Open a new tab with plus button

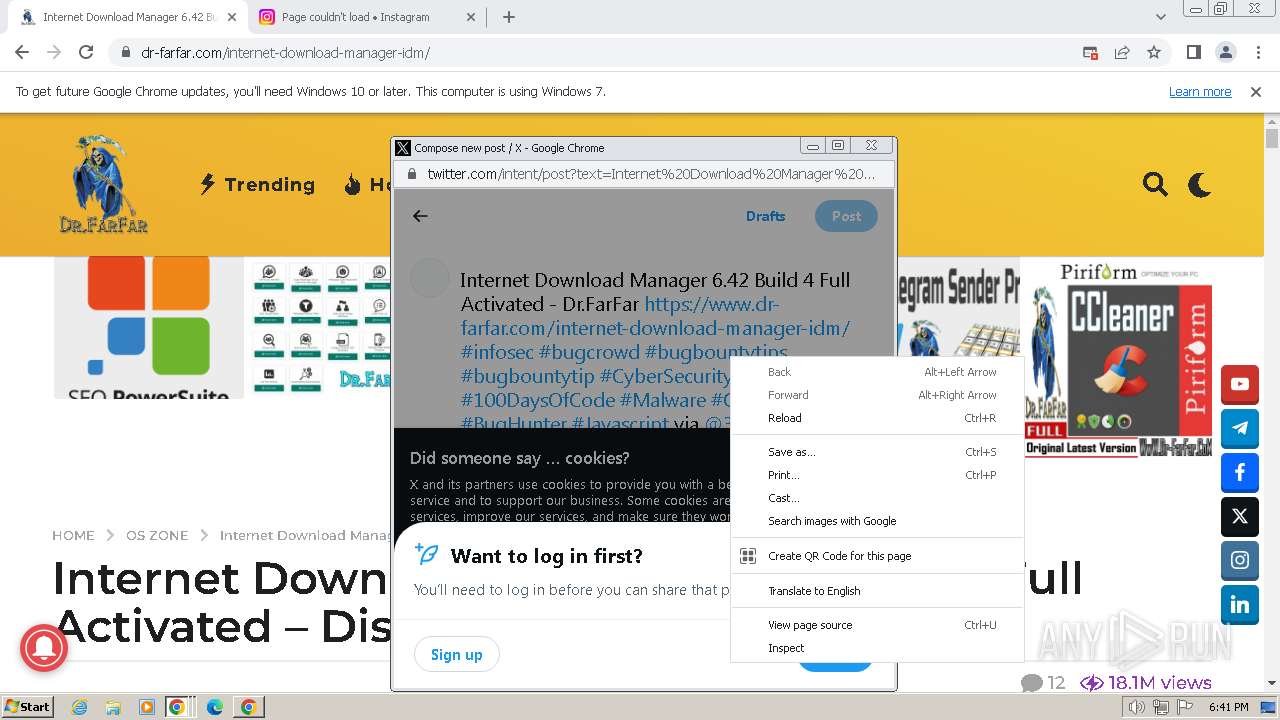tap(509, 17)
